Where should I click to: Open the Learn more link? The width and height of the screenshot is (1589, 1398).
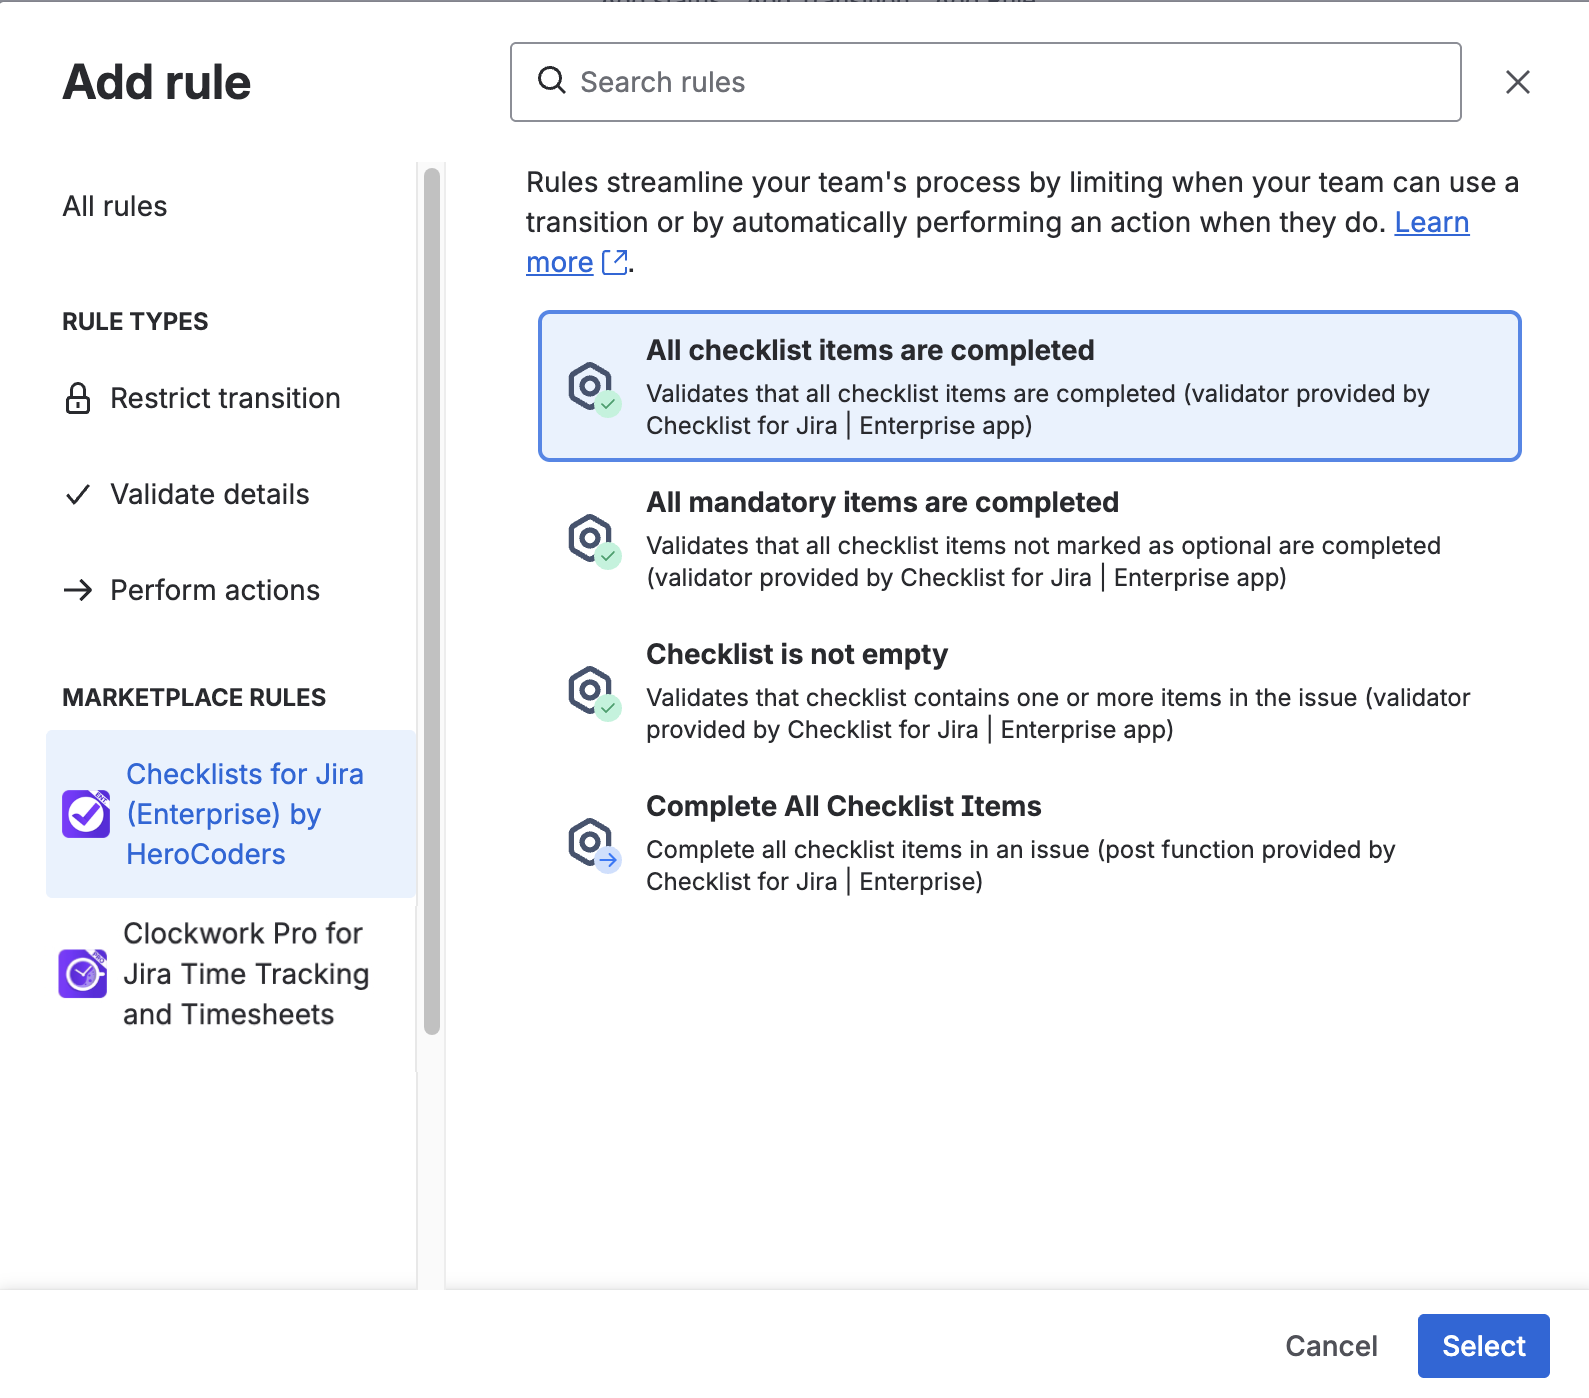point(1431,223)
